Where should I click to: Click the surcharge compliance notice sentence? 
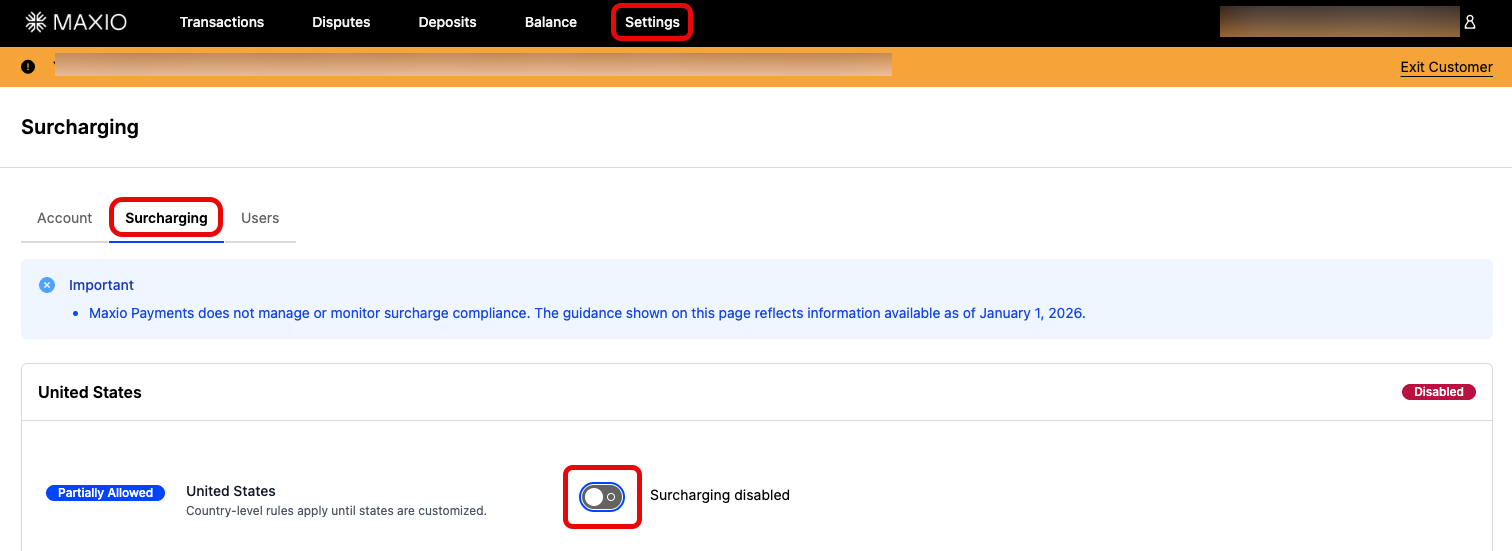(587, 313)
